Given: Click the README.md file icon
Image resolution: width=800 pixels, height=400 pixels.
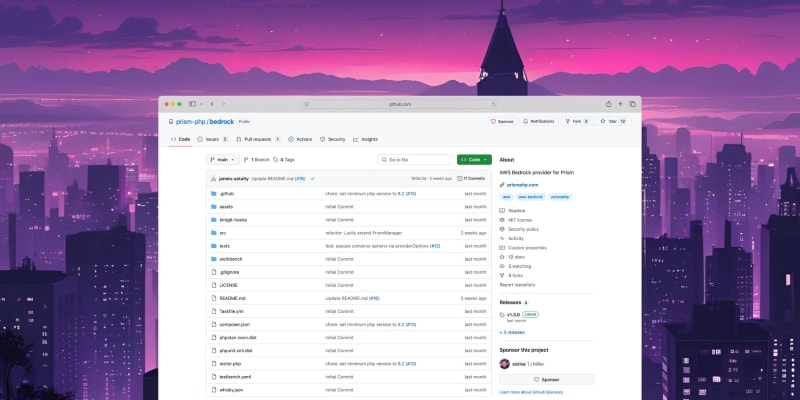Looking at the screenshot, I should (x=214, y=298).
